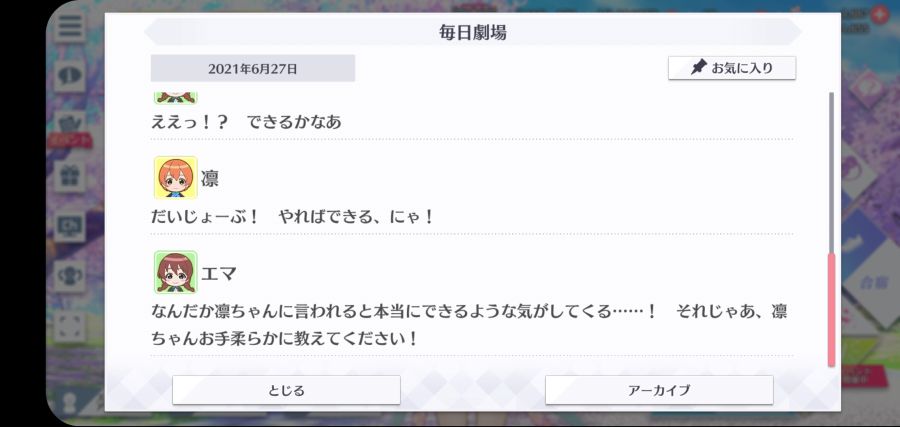This screenshot has width=900, height=427.
Task: Click エマ's dialogue line about 凛ちゃん
Action: tap(469, 325)
